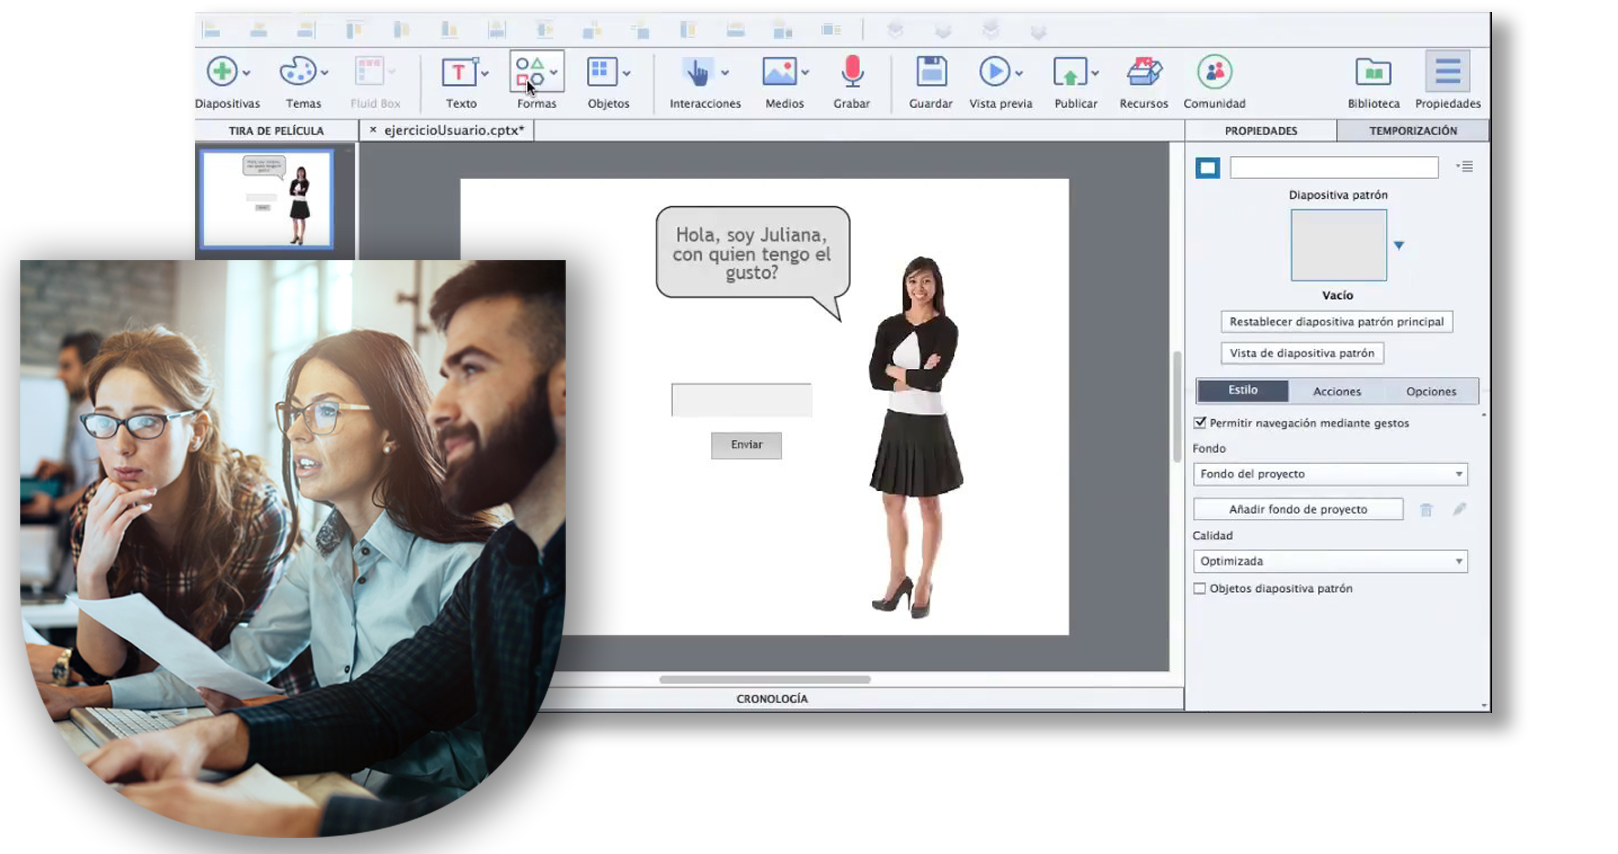Expand the Temas dropdown arrow
Screen dimensions: 1618x854
point(325,73)
